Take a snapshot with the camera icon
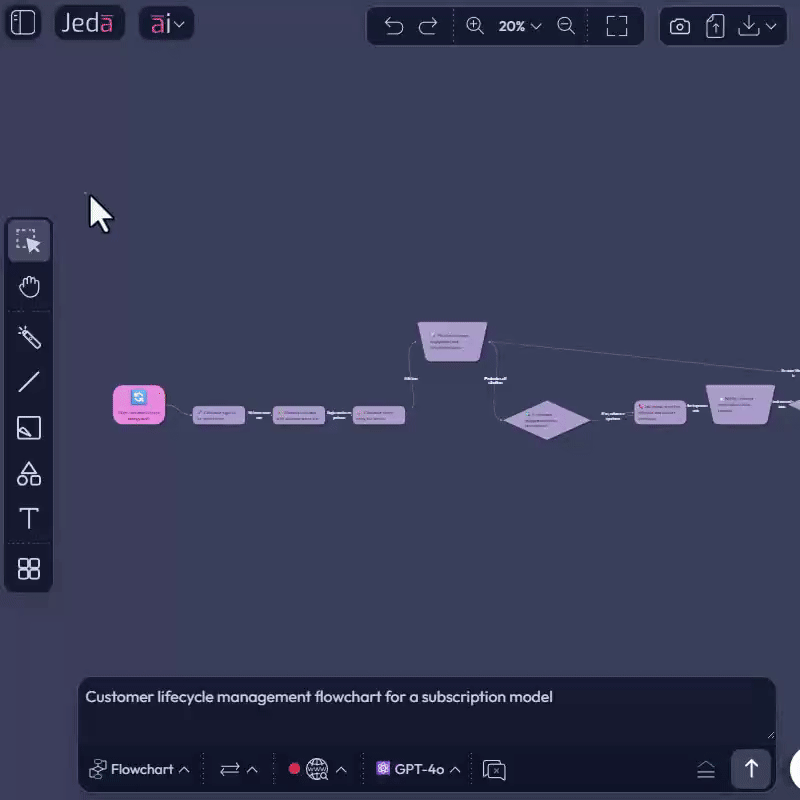Screen dimensions: 800x800 [x=680, y=26]
